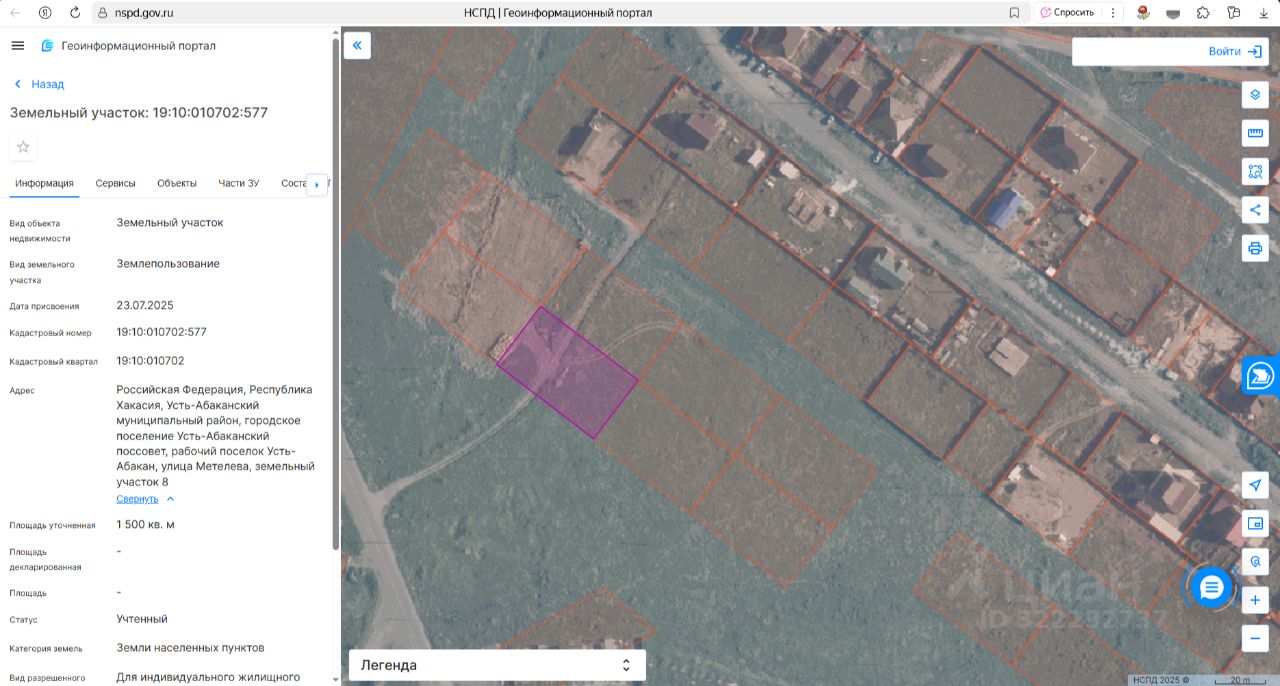Click the side panel vertical scrollbar
Screen dimensions: 1280x686
335,295
